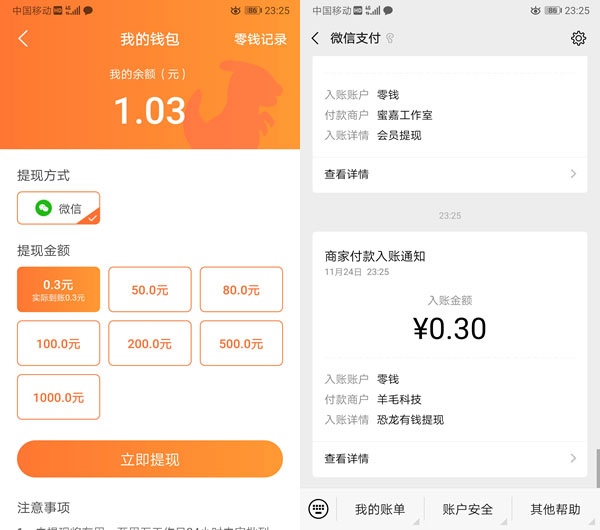Click the chat scrollbar on right edge
600x530 pixels.
tap(596, 466)
